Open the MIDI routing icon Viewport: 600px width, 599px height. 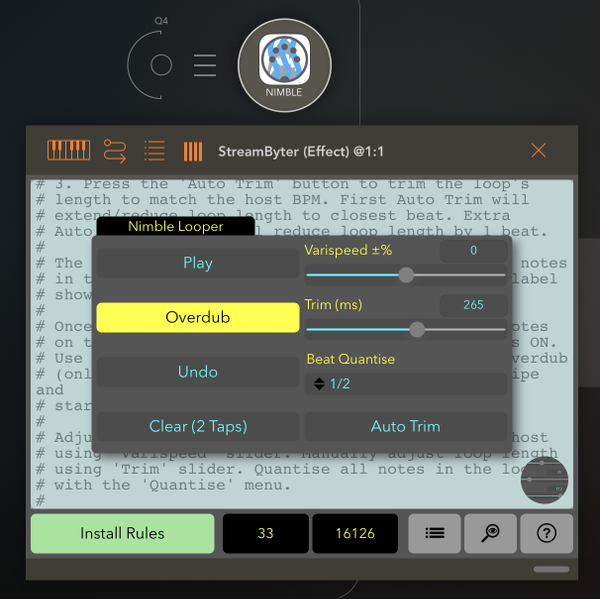[115, 151]
